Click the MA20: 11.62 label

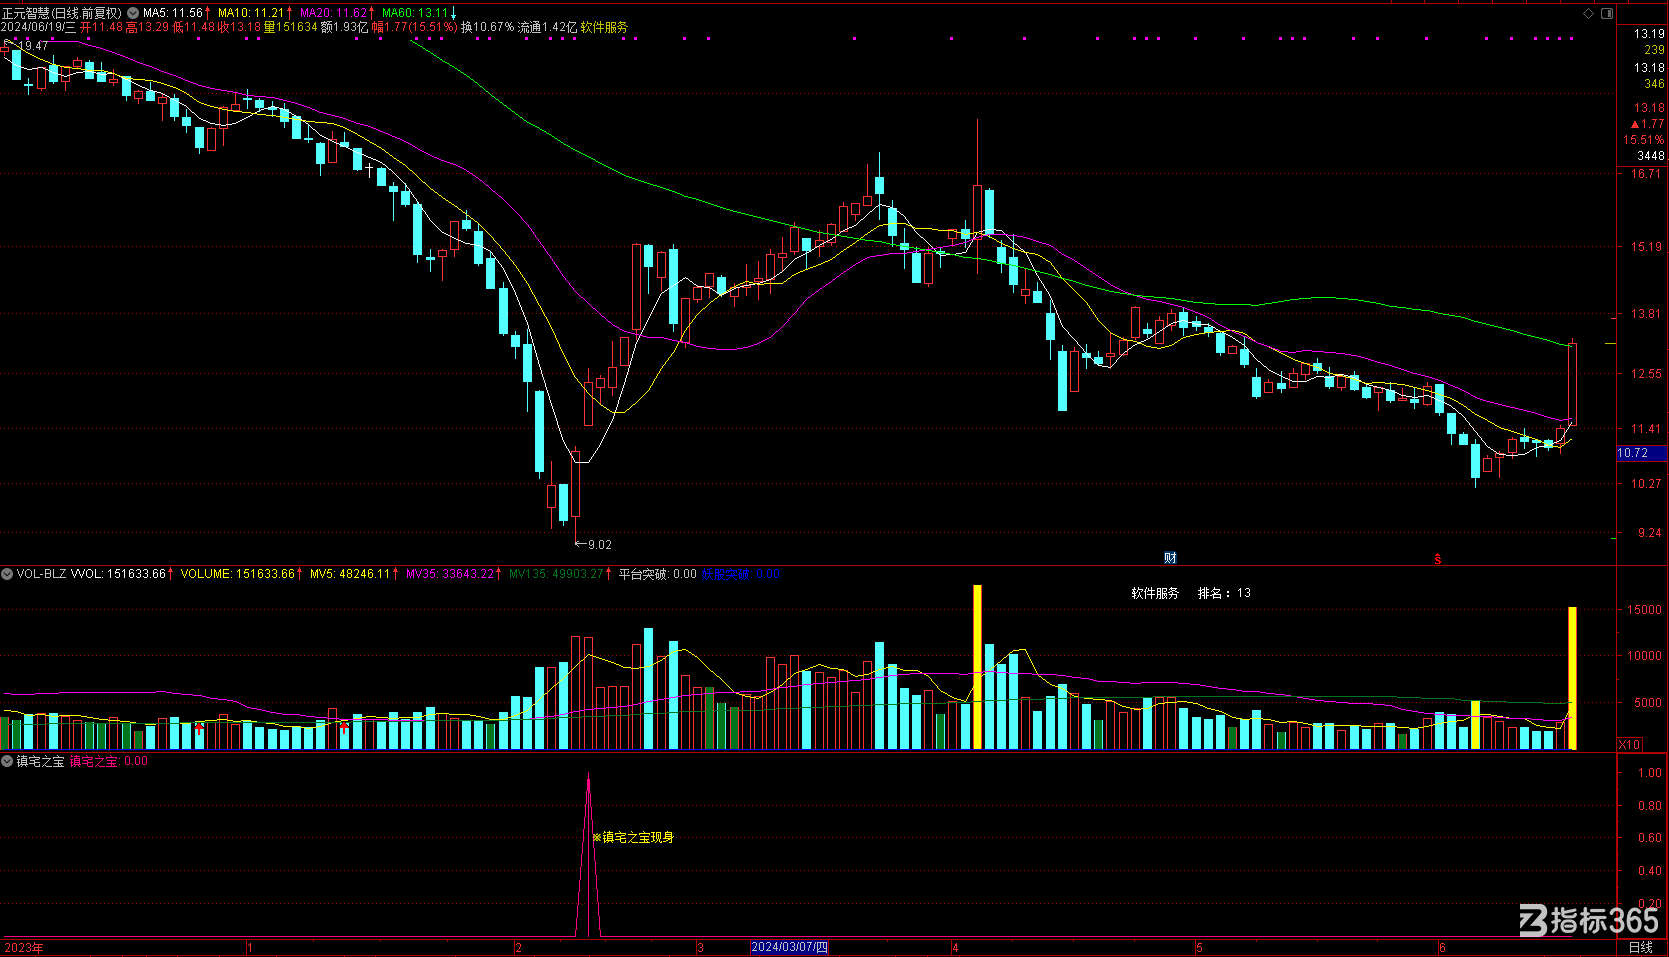pyautogui.click(x=333, y=13)
